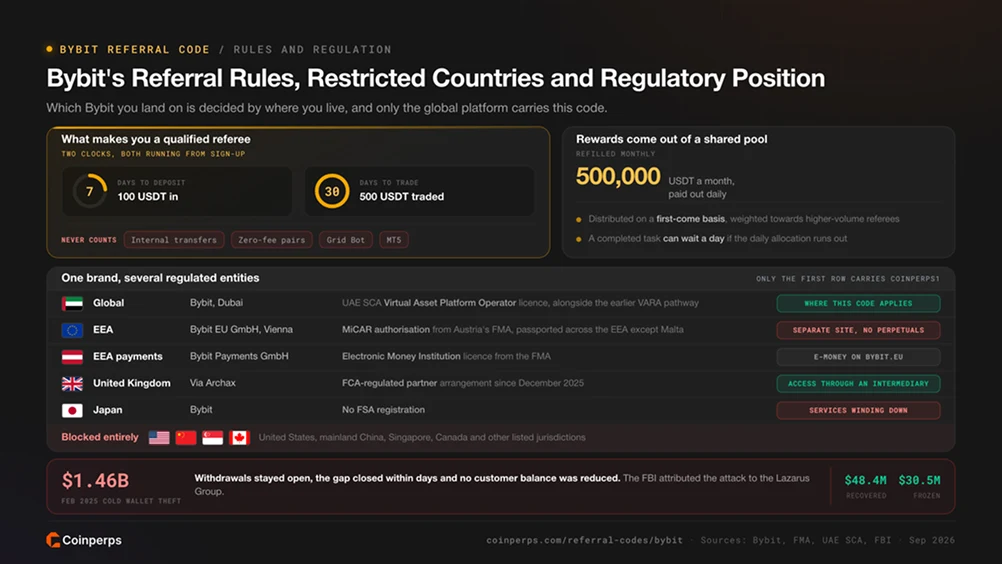Click the Canada flag in Blocked row
Viewport: 1002px width, 564px height.
coord(240,438)
